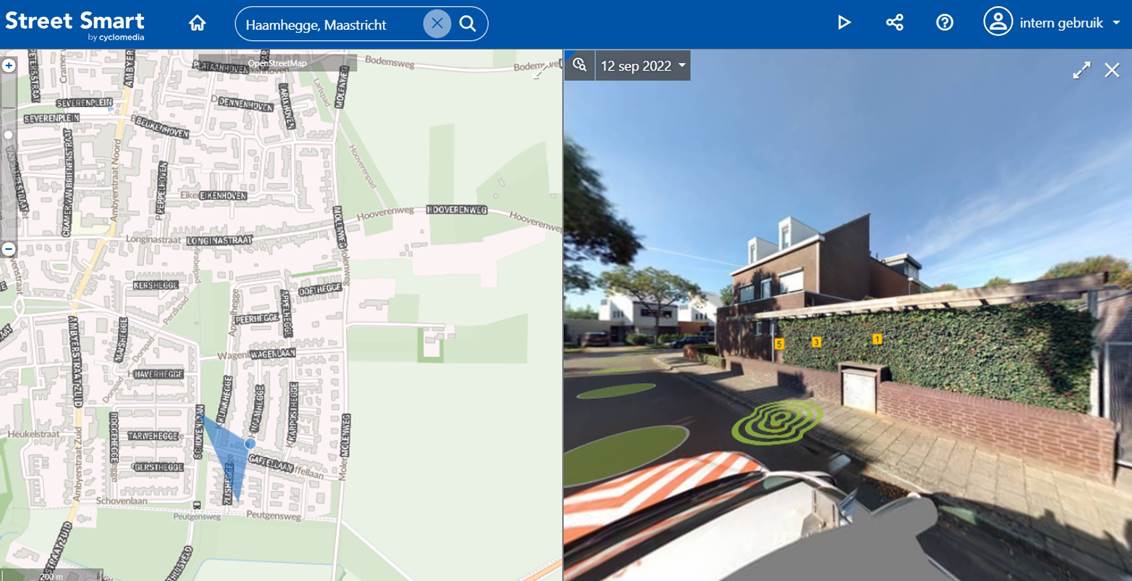
Task: Start the play tour button
Action: (844, 22)
